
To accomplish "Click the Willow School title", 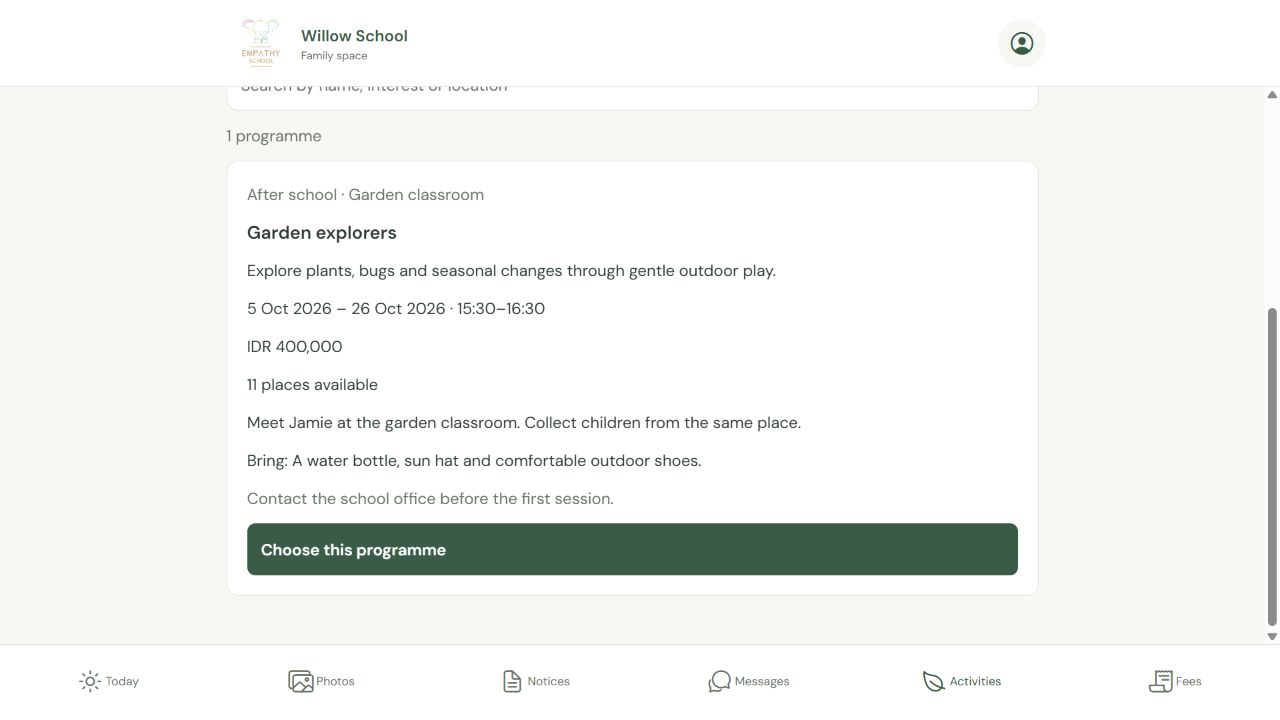I will 354,36.
